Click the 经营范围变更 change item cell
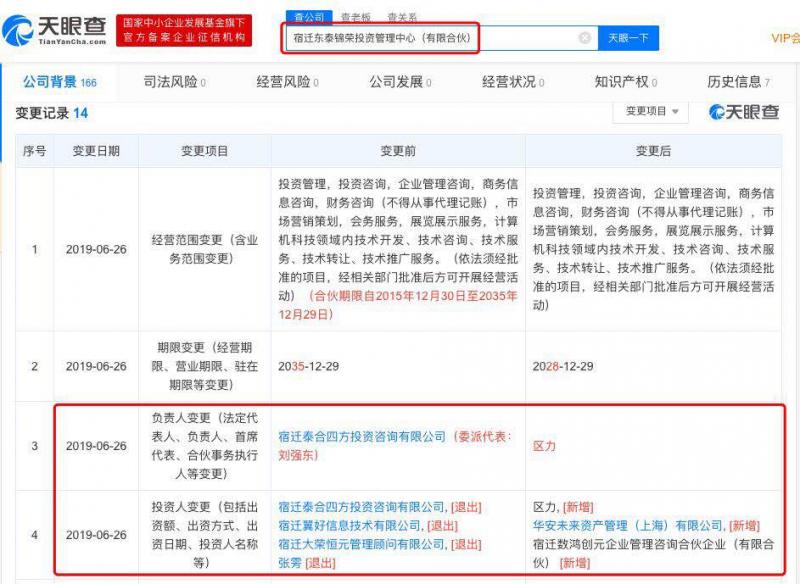Image resolution: width=800 pixels, height=584 pixels. coord(205,249)
